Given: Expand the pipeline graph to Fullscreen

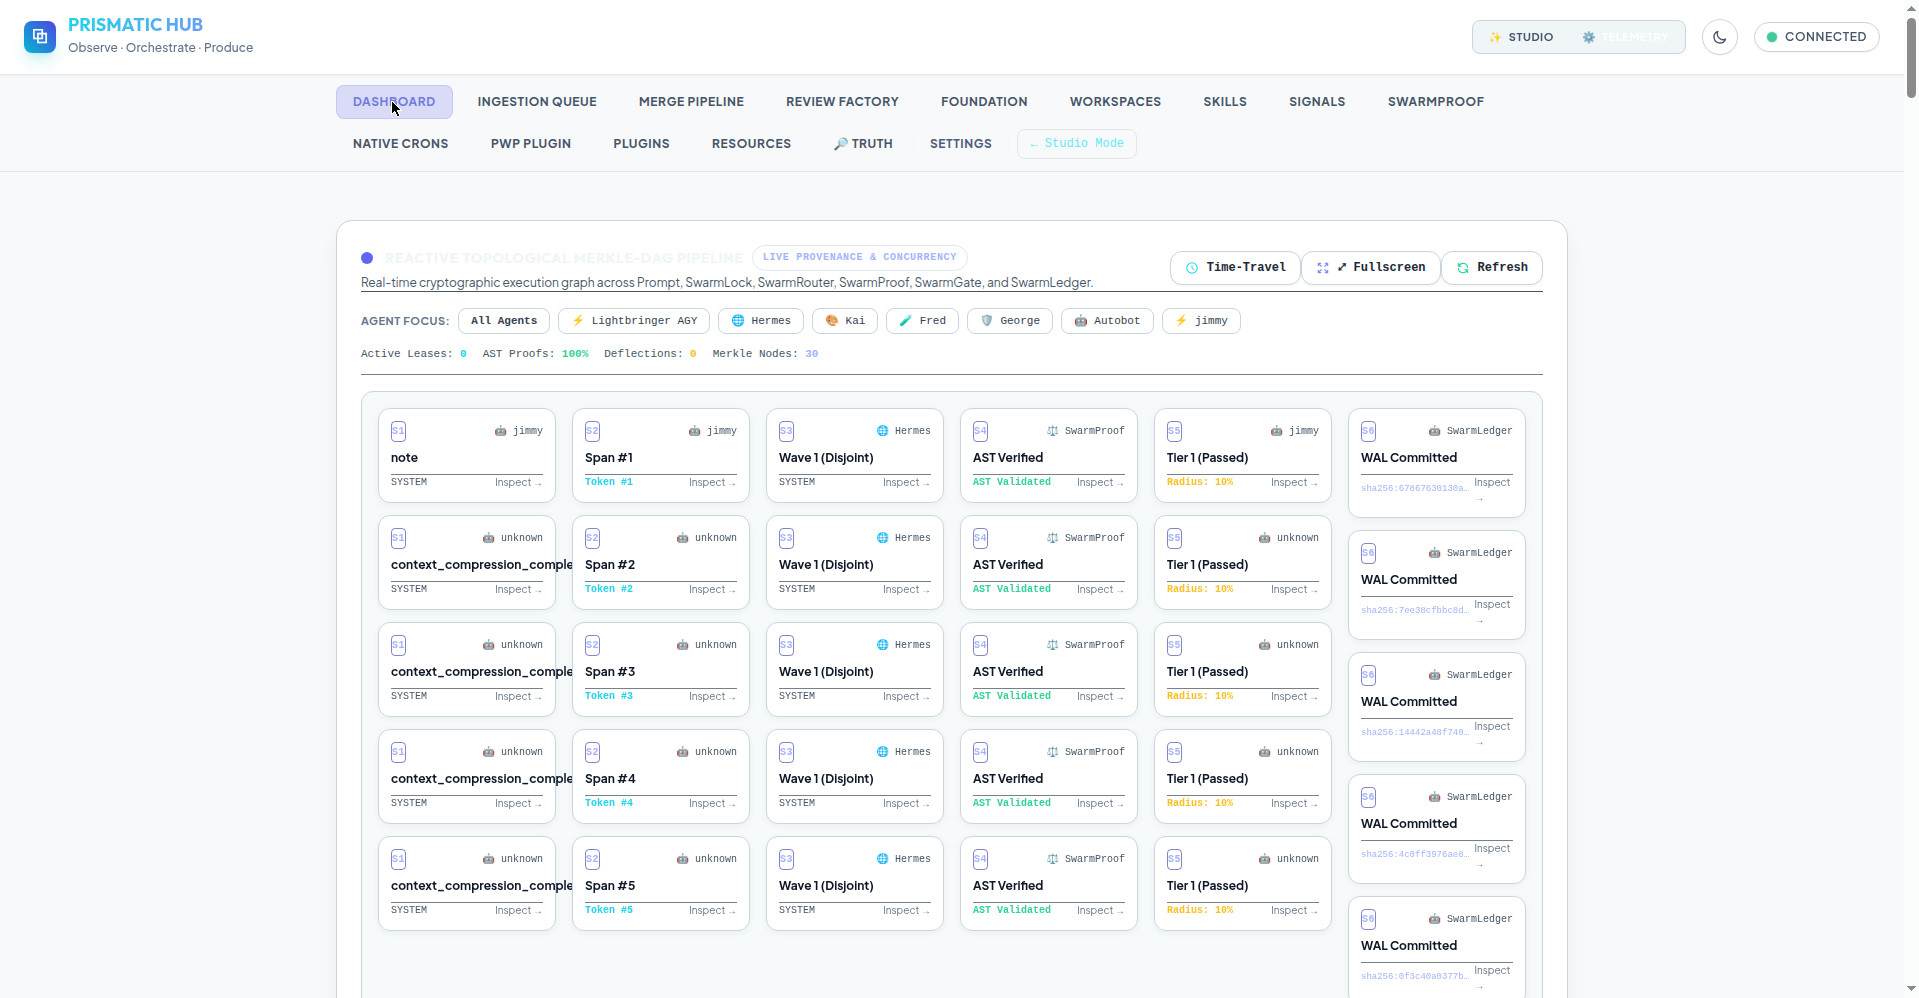Looking at the screenshot, I should point(1371,268).
